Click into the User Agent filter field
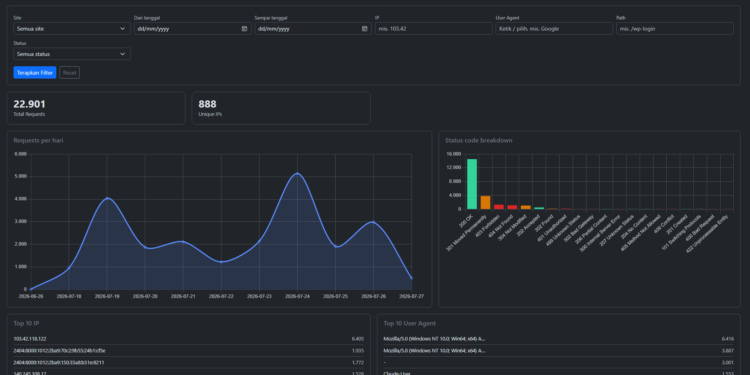The height and width of the screenshot is (375, 750). coord(554,29)
